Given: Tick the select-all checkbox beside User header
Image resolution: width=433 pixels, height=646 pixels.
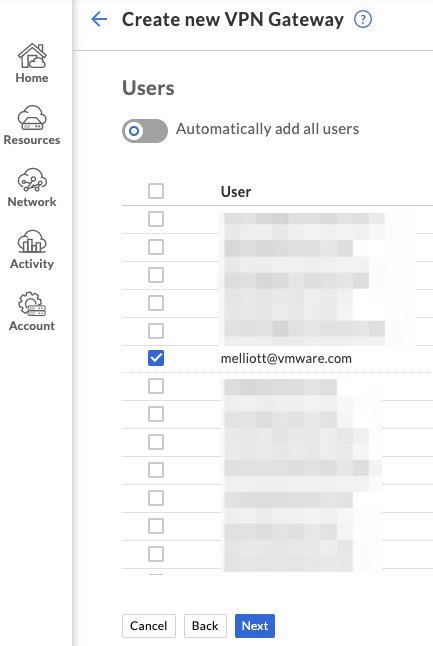Looking at the screenshot, I should pyautogui.click(x=156, y=191).
